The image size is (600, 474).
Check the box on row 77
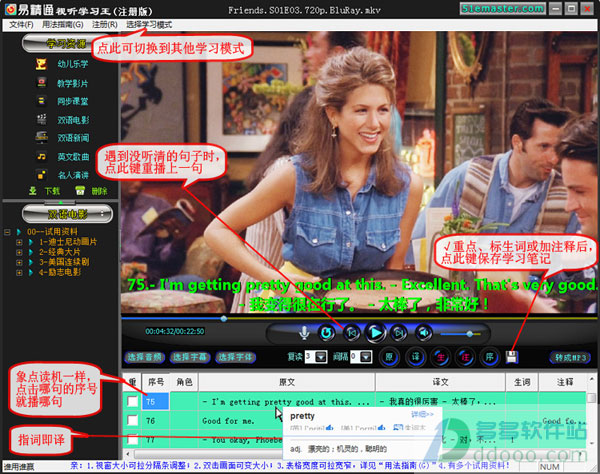pyautogui.click(x=132, y=439)
